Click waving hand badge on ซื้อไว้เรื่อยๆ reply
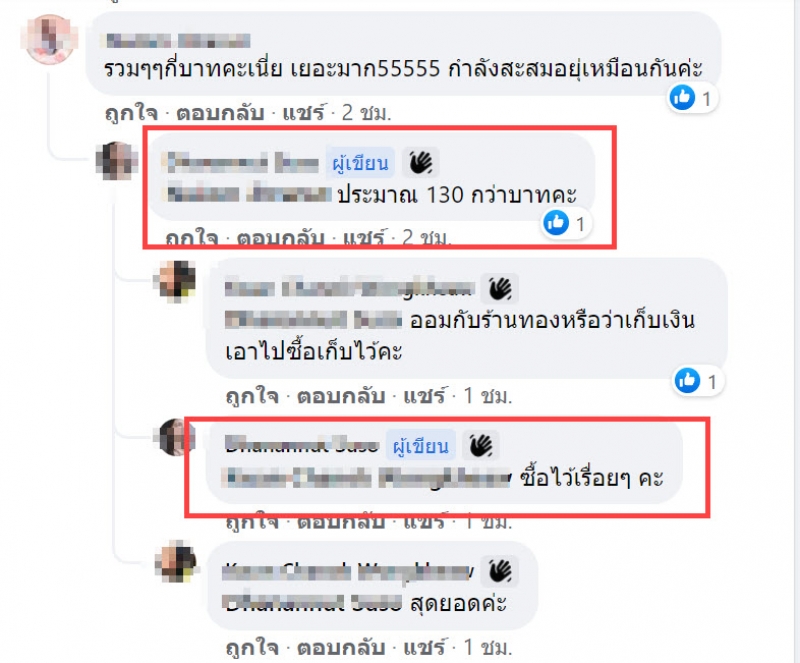Image resolution: width=800 pixels, height=663 pixels. tap(481, 445)
